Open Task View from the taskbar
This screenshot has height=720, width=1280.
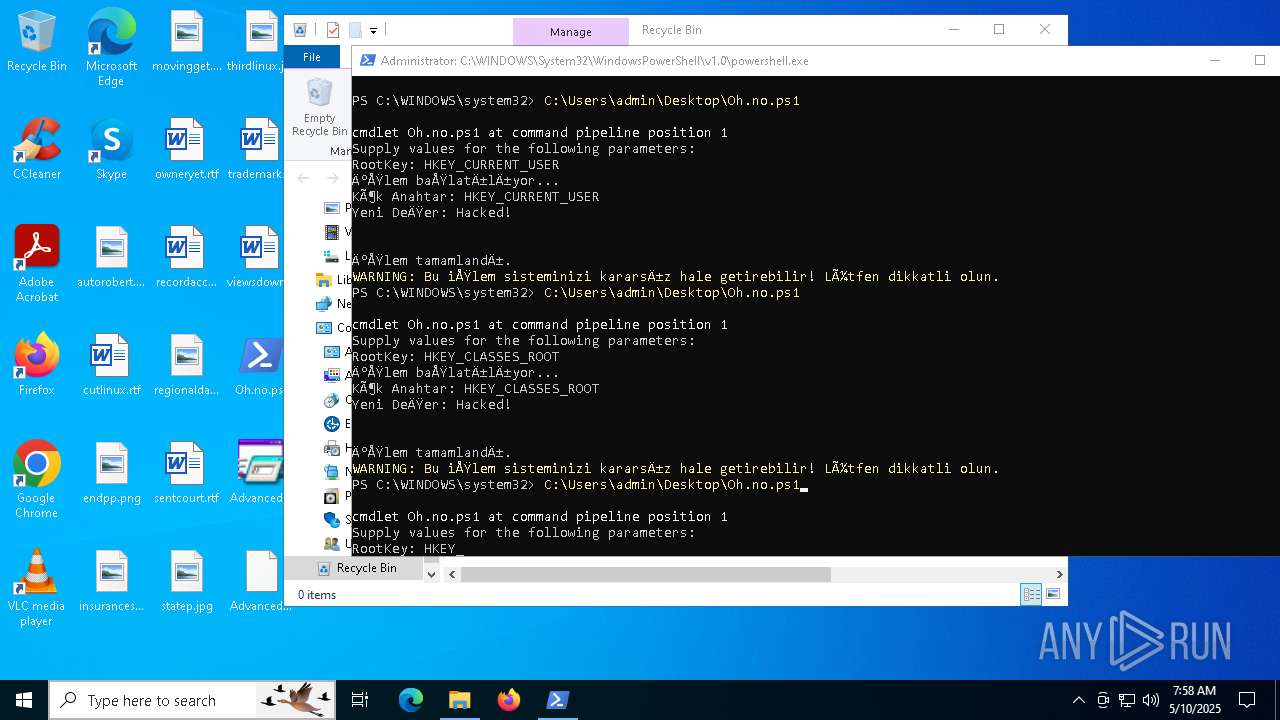pos(360,700)
